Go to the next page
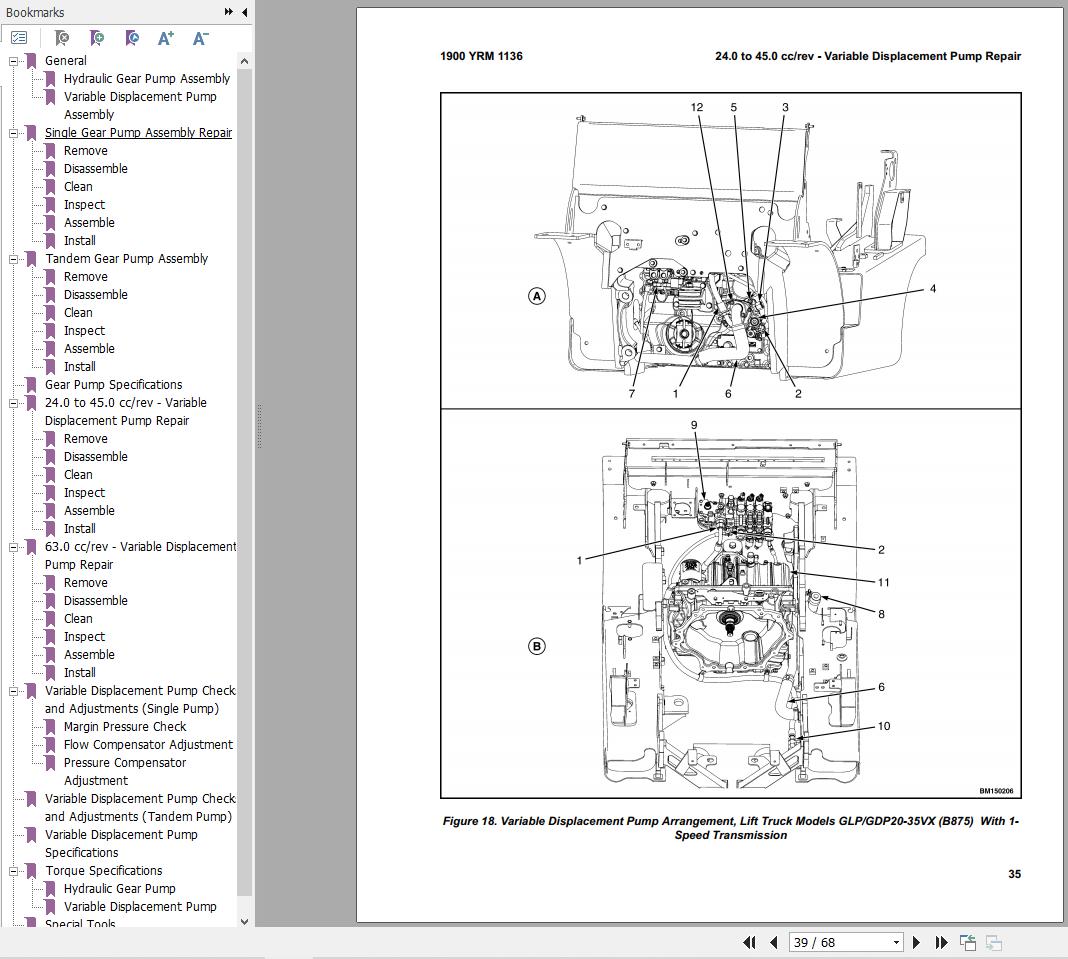This screenshot has width=1068, height=959. [x=916, y=943]
